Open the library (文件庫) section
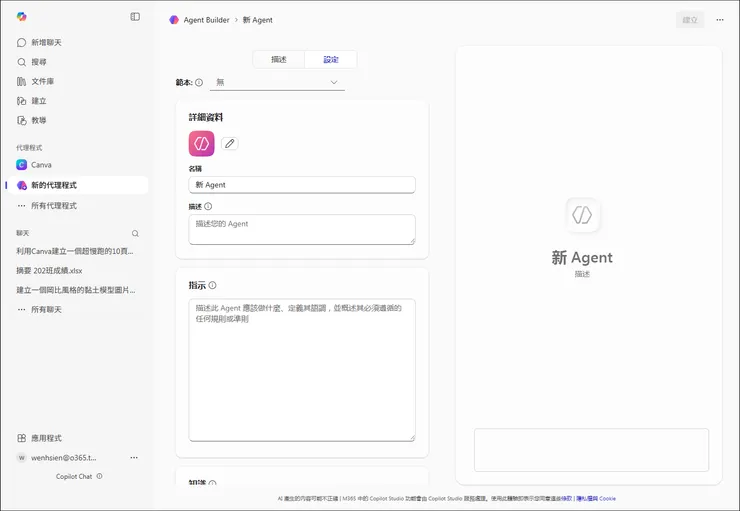The width and height of the screenshot is (740, 511). [x=35, y=81]
